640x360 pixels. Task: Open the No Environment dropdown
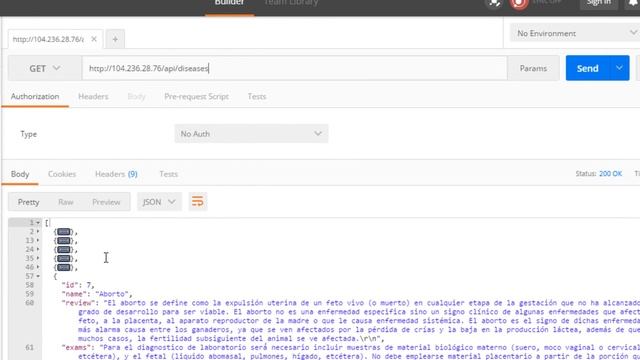[575, 33]
